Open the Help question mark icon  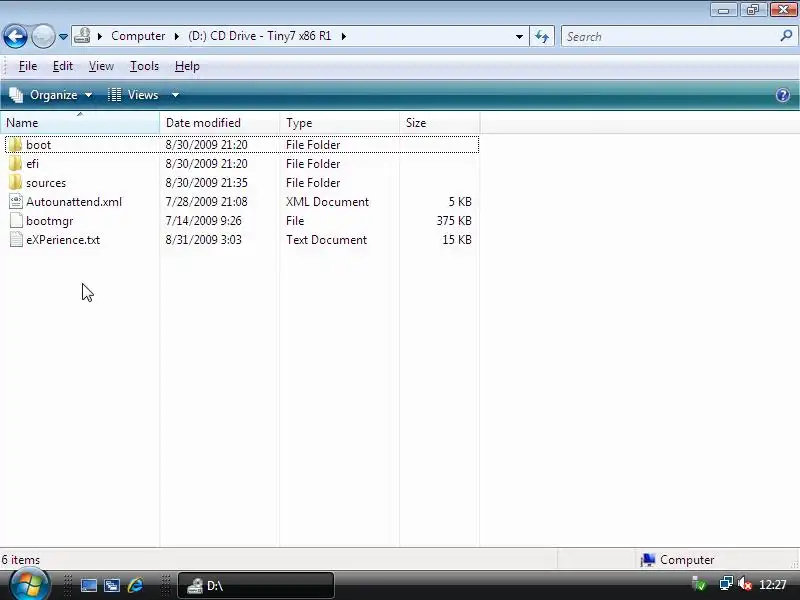tap(783, 95)
